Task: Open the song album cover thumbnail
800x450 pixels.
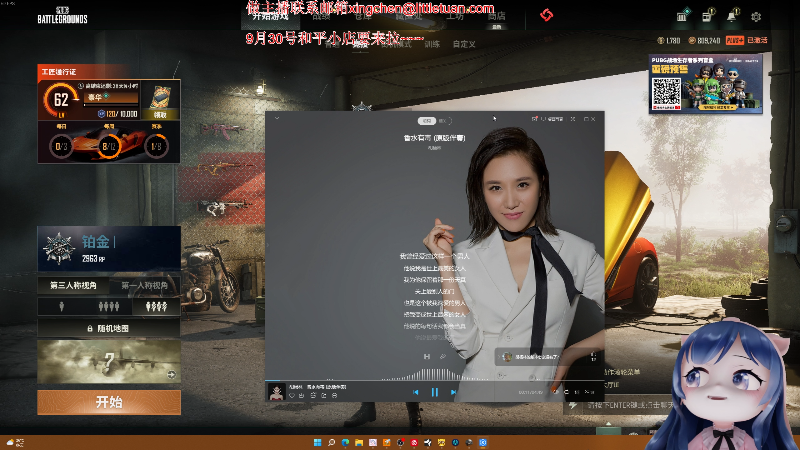Action: (277, 392)
